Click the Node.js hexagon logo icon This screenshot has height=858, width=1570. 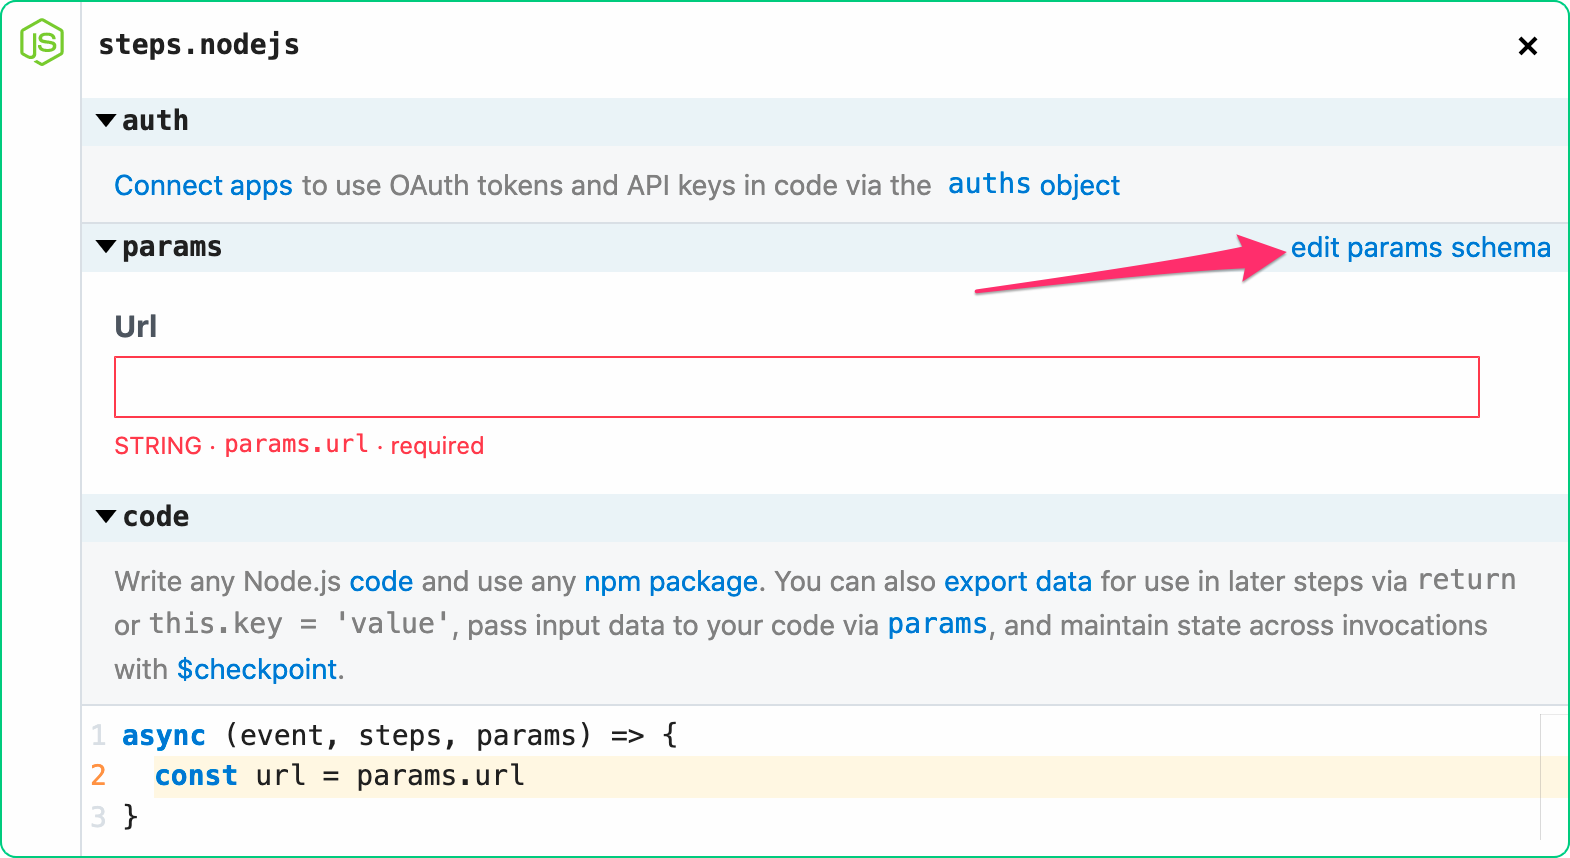[42, 43]
